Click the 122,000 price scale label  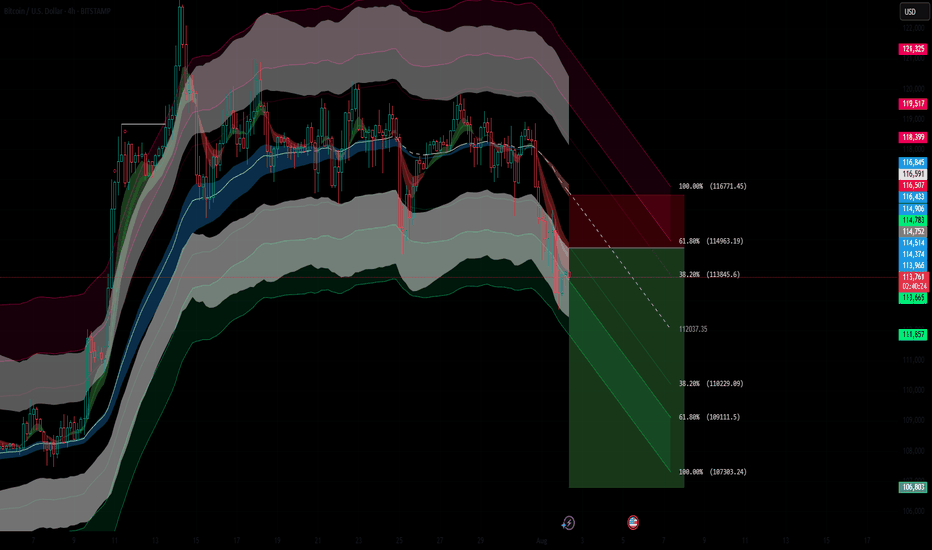tap(914, 28)
